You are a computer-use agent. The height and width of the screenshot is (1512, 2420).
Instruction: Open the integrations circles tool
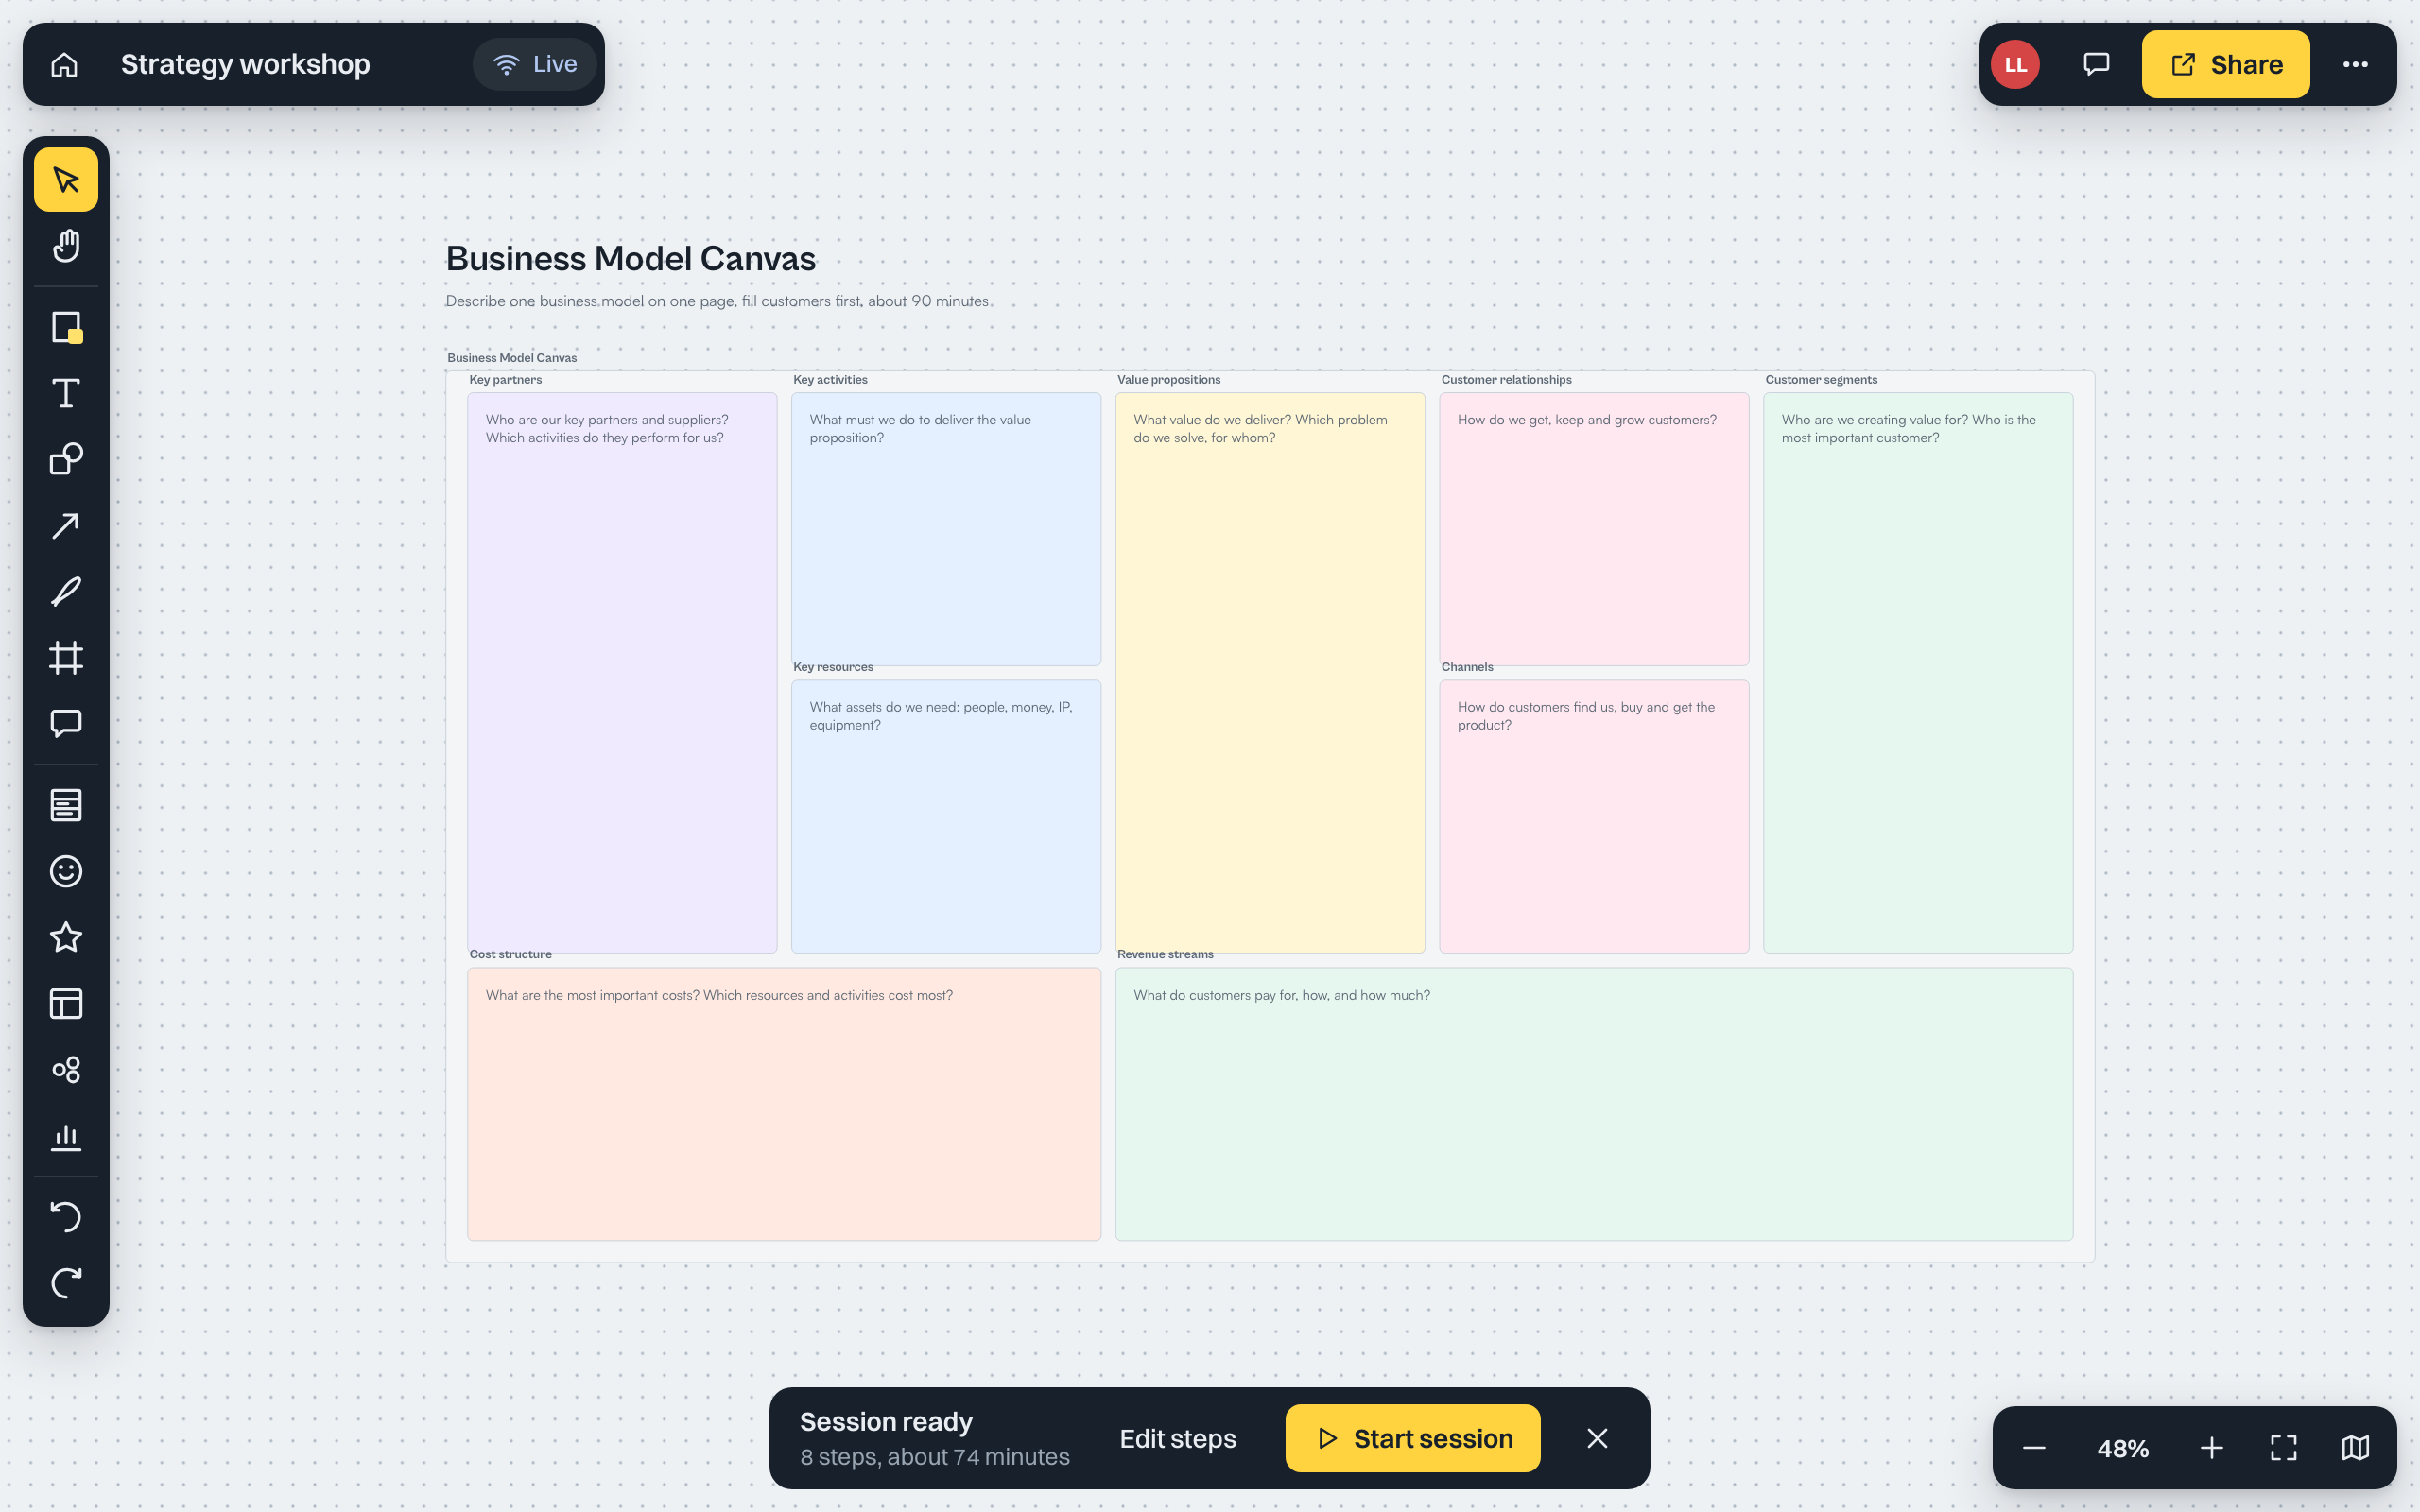tap(66, 1070)
